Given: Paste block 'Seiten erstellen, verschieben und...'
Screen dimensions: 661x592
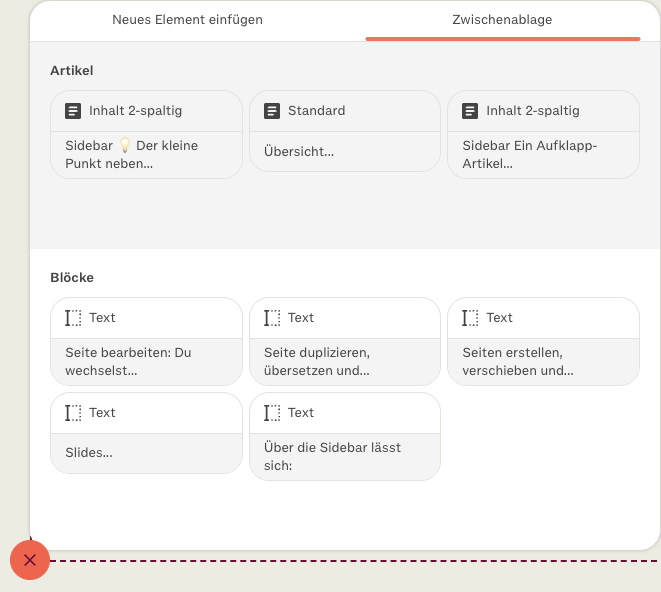Looking at the screenshot, I should (543, 342).
